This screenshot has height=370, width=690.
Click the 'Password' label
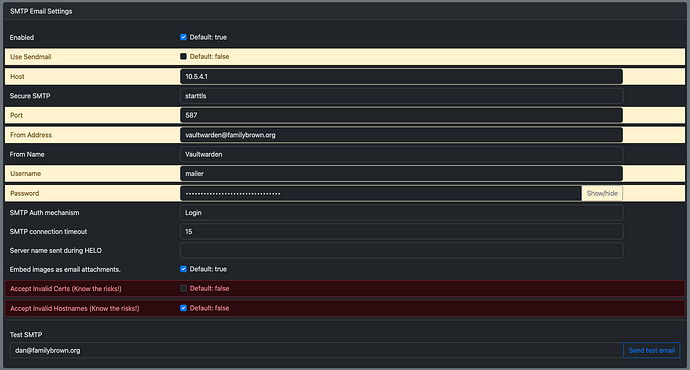tap(25, 193)
